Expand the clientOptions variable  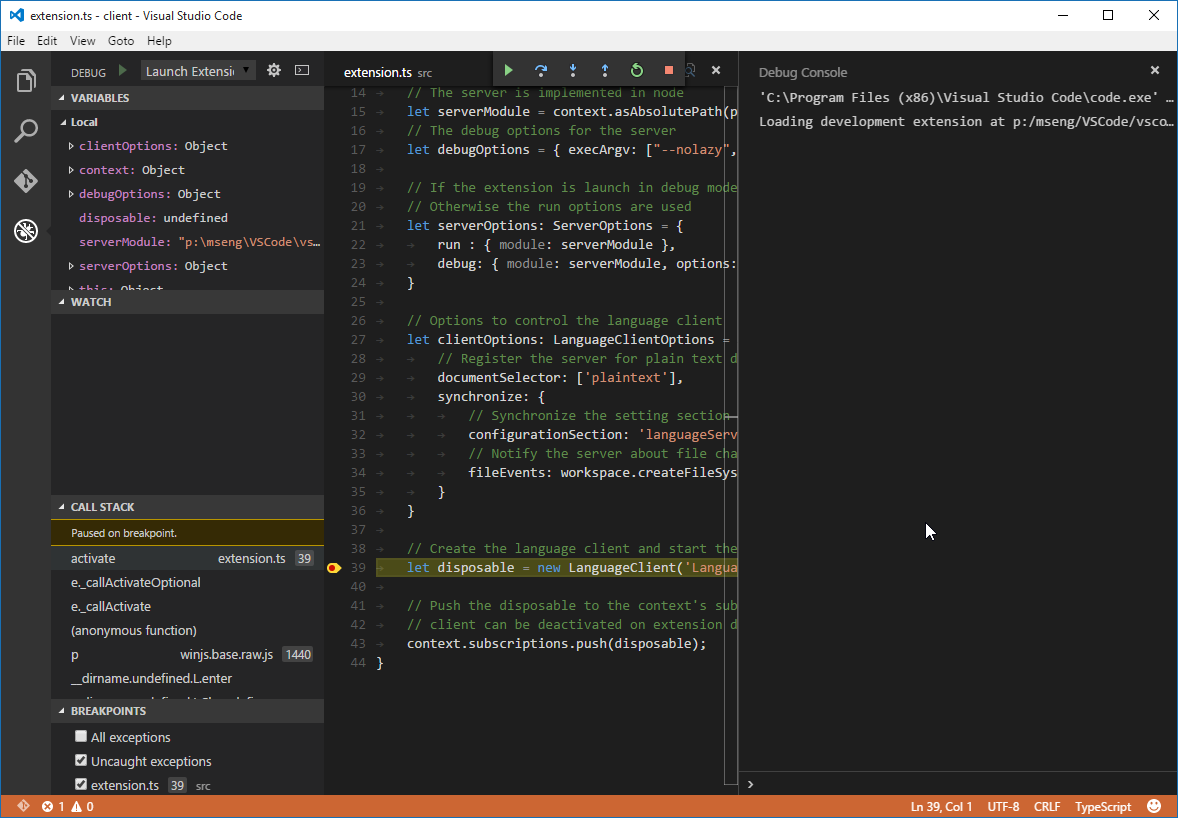click(71, 146)
